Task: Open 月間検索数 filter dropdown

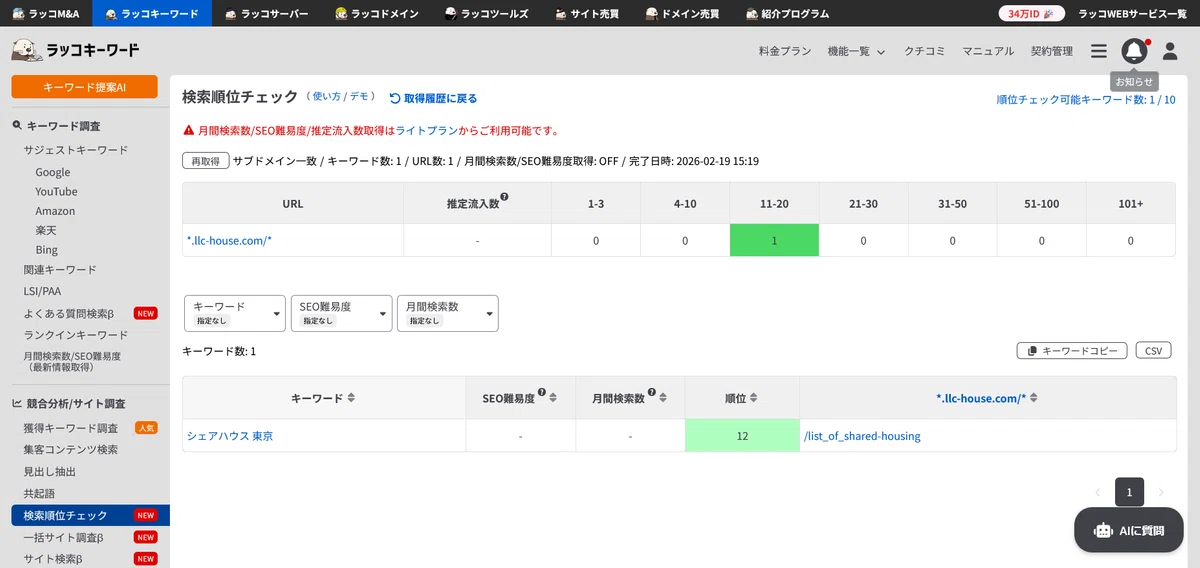Action: point(448,313)
